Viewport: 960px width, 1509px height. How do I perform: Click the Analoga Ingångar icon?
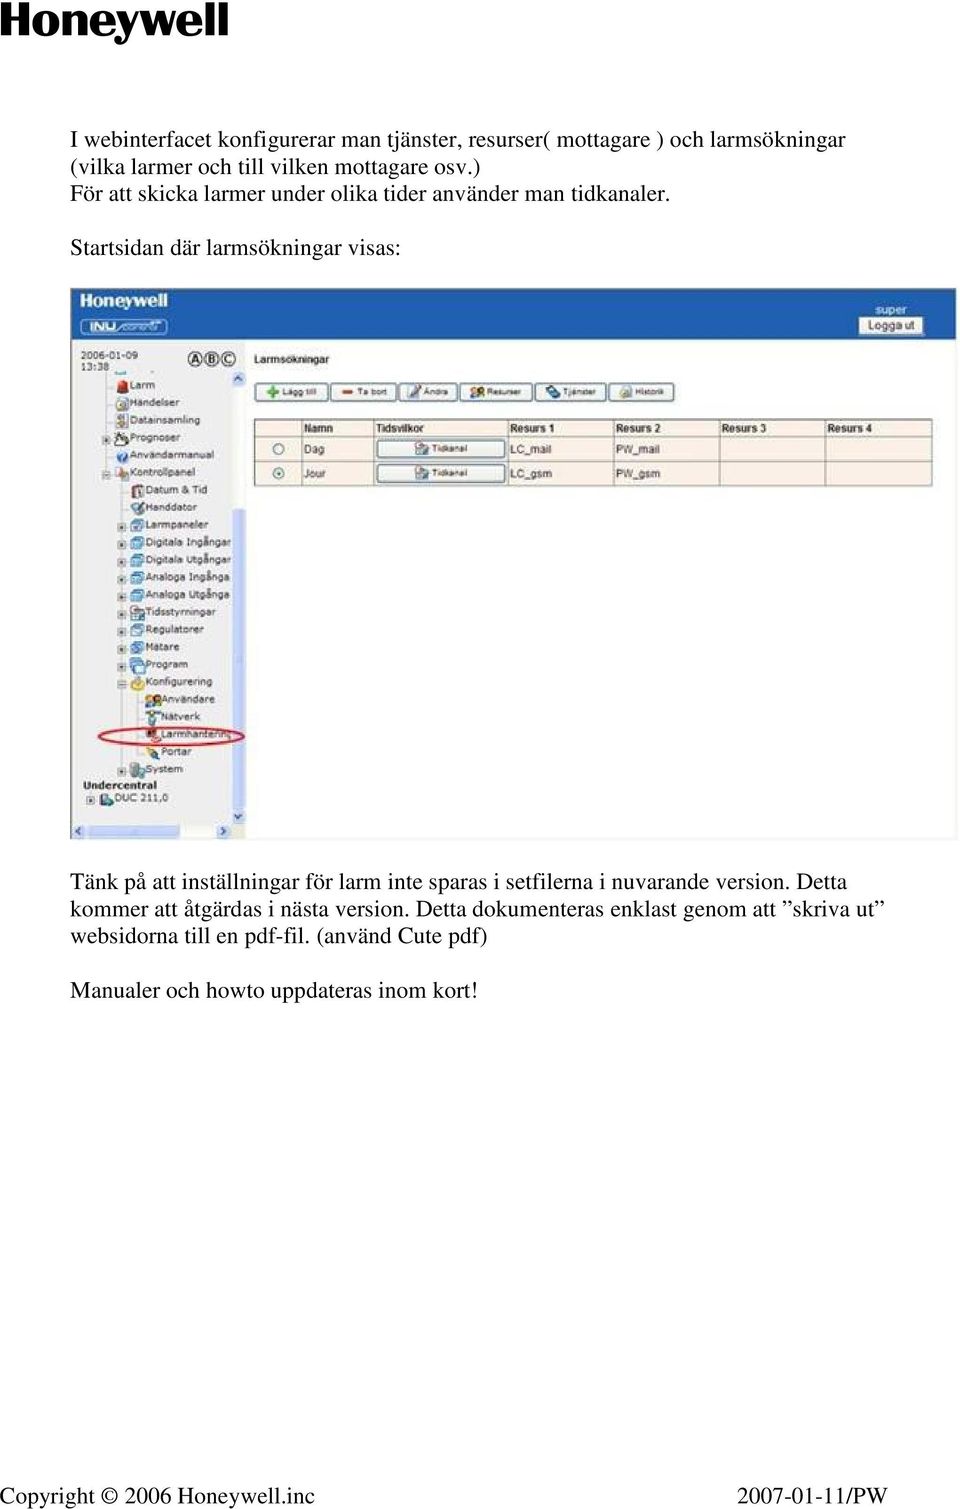(138, 577)
